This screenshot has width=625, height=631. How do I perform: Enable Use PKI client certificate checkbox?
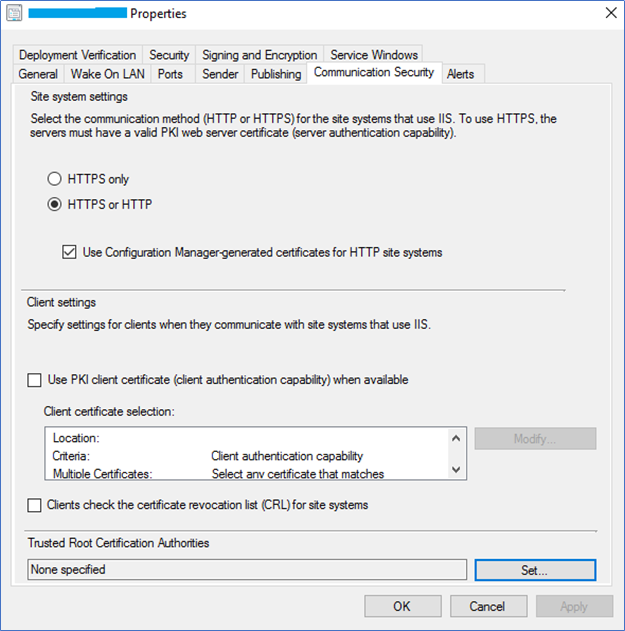(34, 380)
